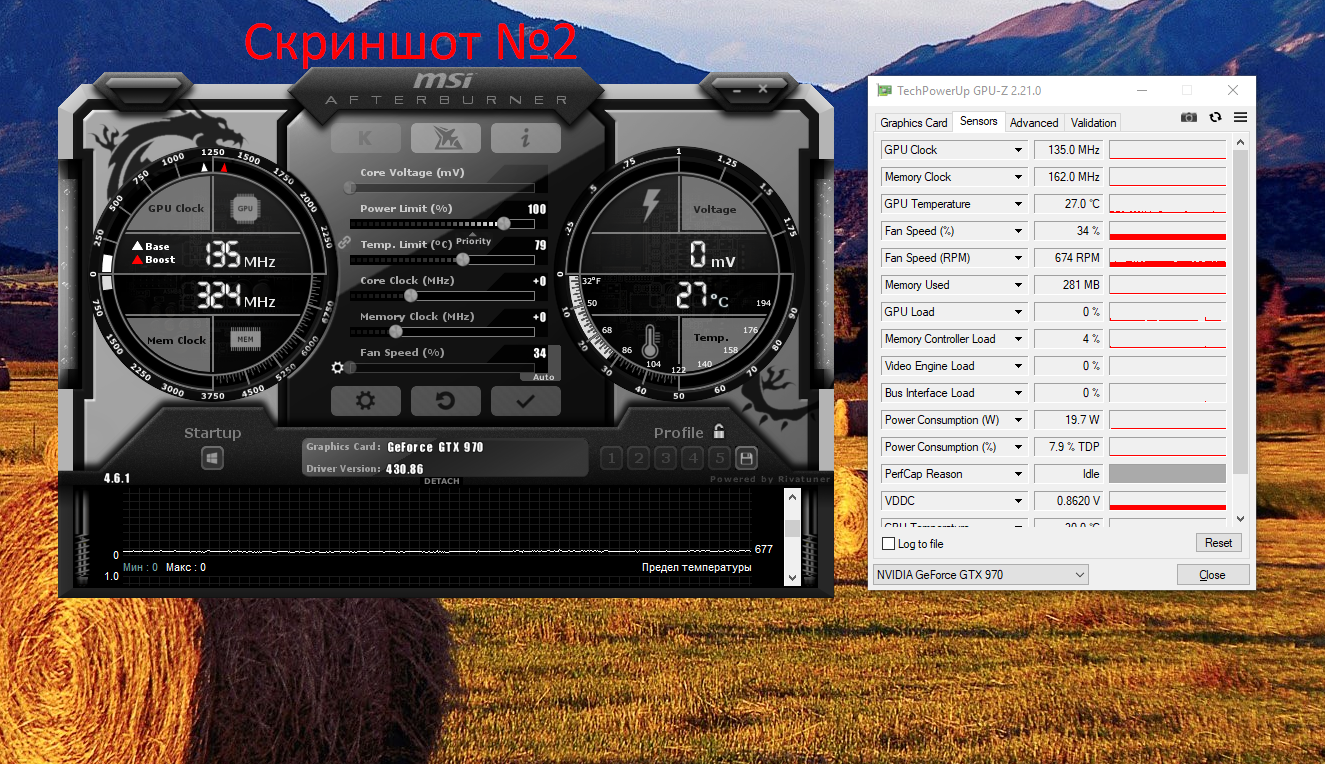This screenshot has height=764, width=1325.
Task: Click the Power Consumption value 19.7 W
Action: click(x=1071, y=420)
